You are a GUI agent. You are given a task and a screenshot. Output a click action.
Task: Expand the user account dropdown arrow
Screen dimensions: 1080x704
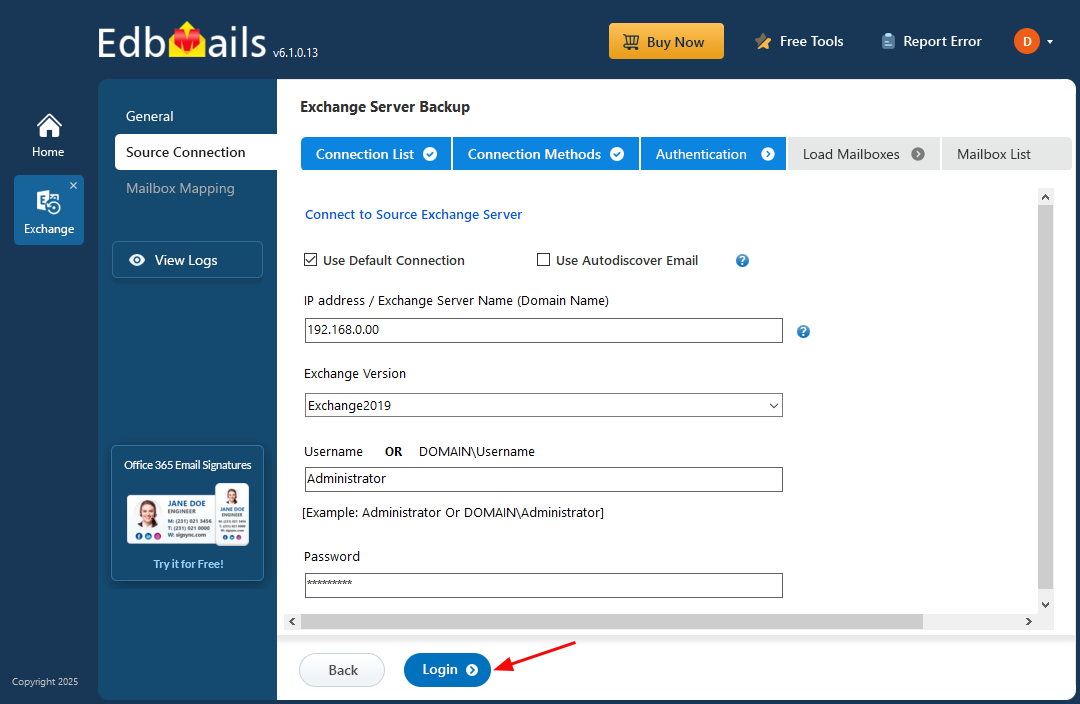tap(1050, 42)
